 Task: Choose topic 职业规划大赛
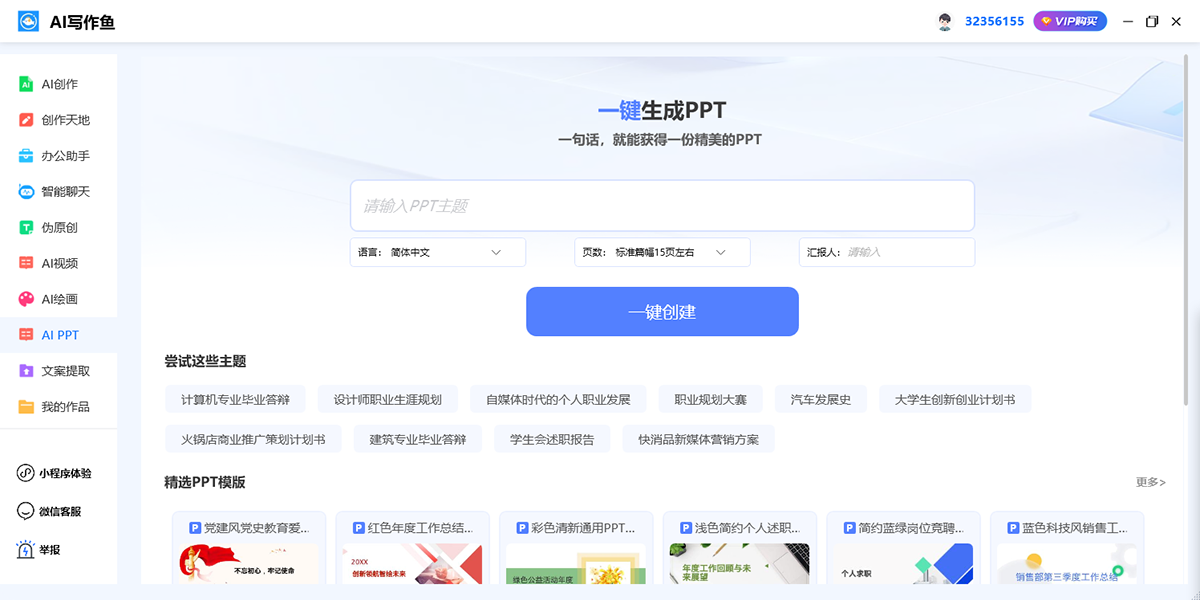710,400
